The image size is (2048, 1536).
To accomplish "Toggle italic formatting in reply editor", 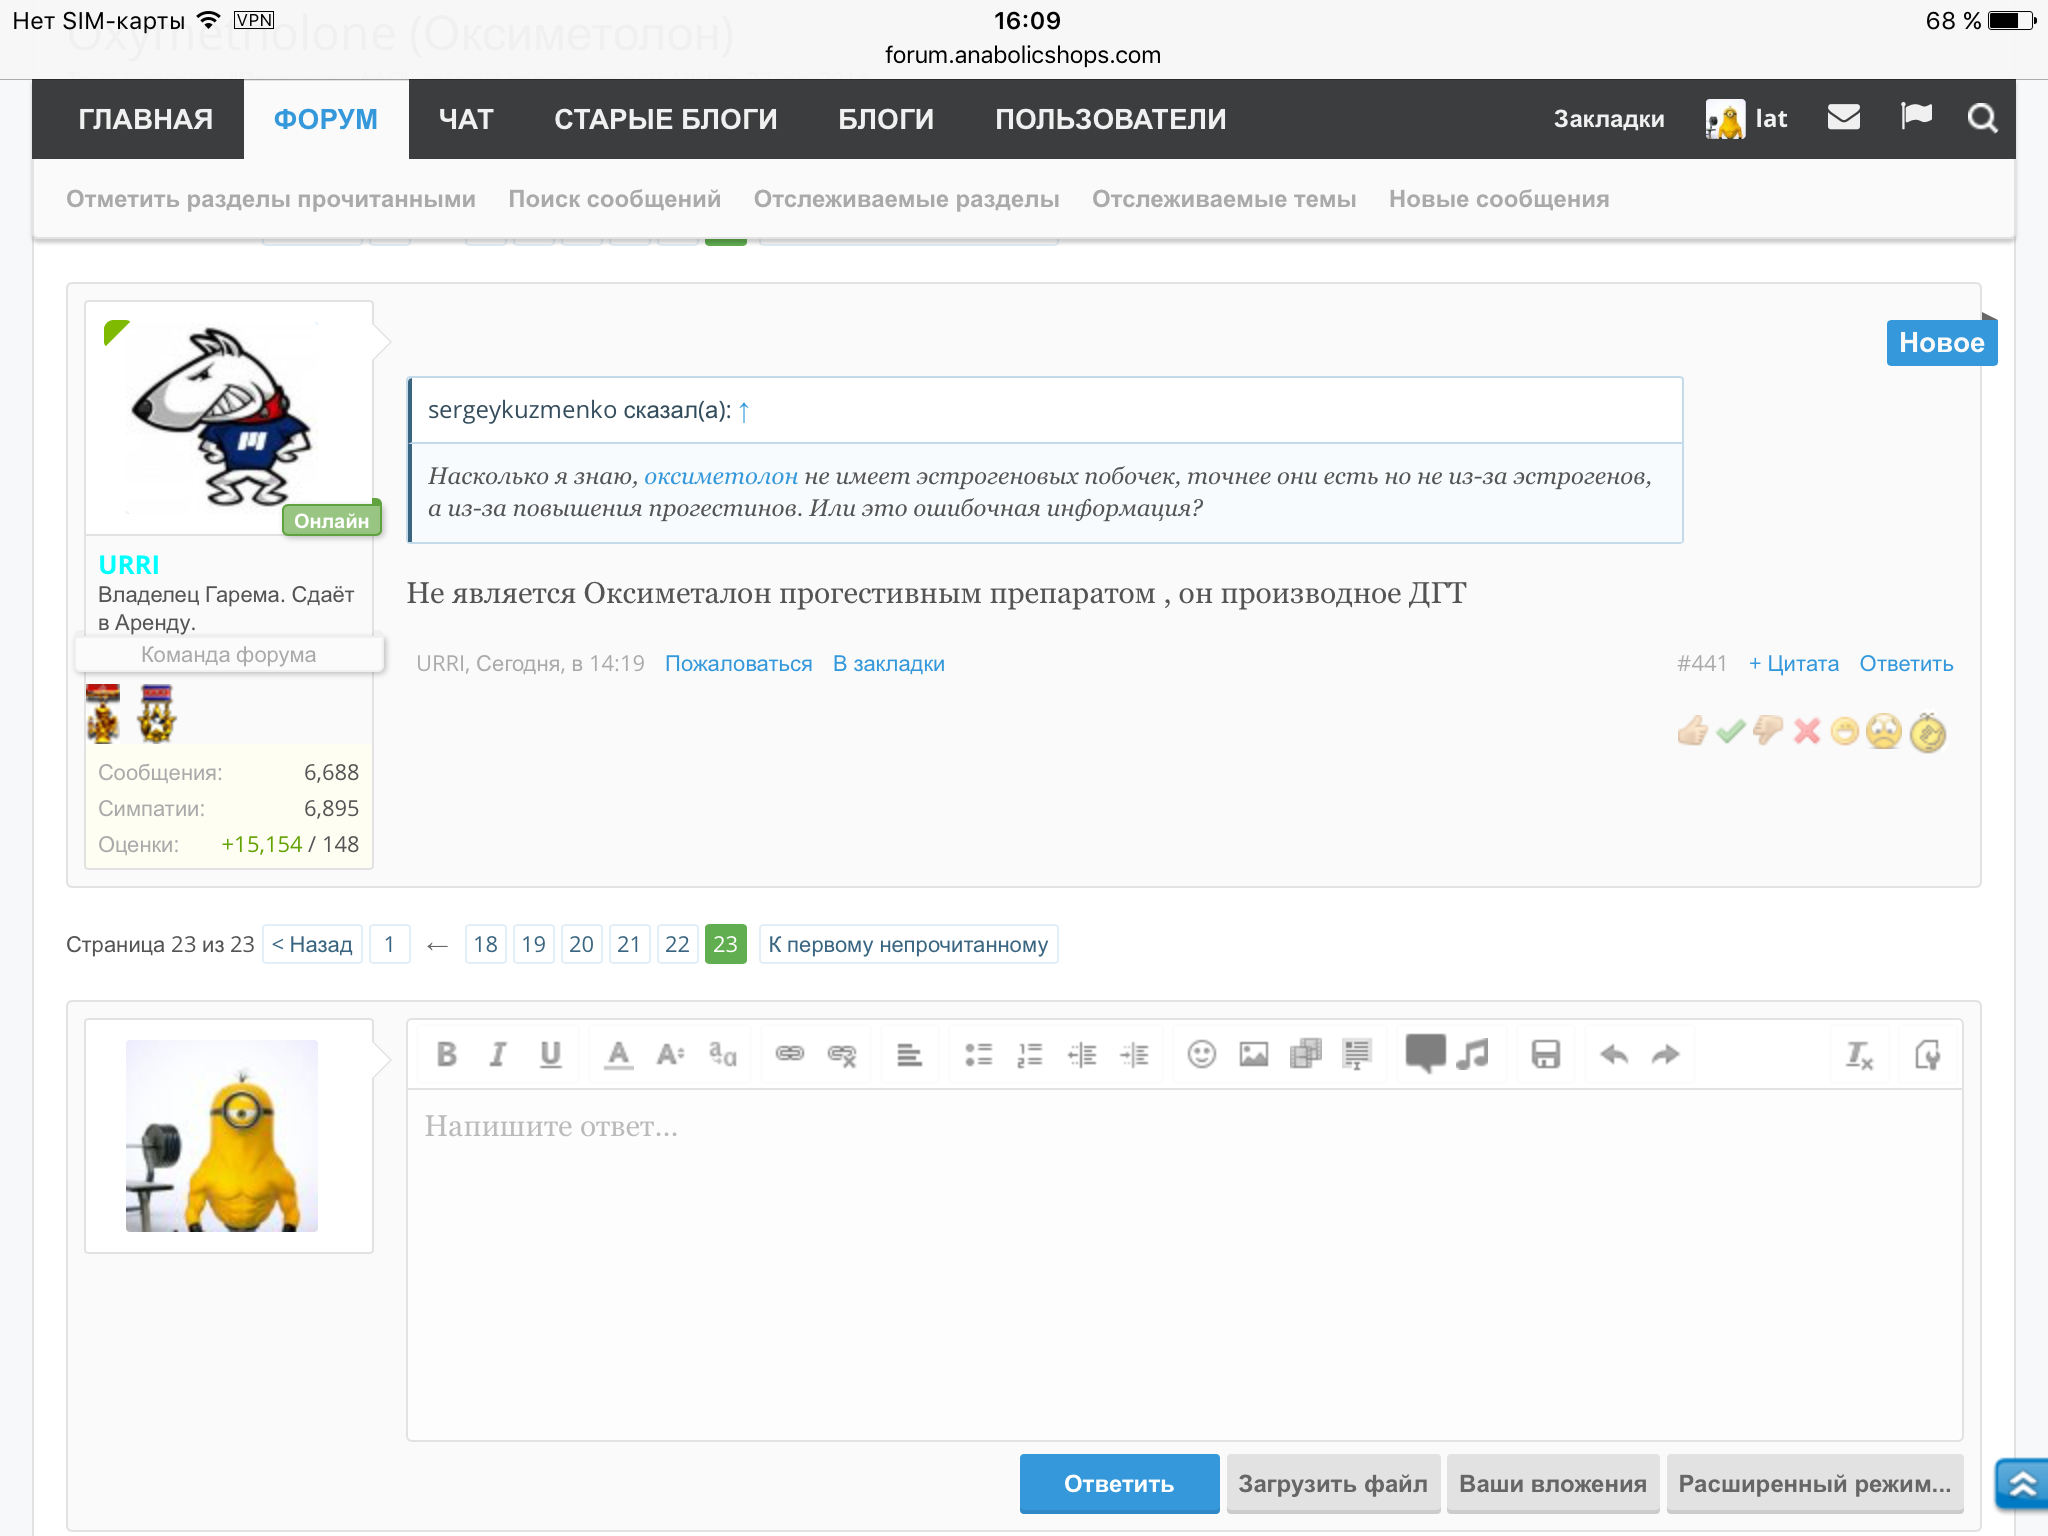I will coord(497,1054).
